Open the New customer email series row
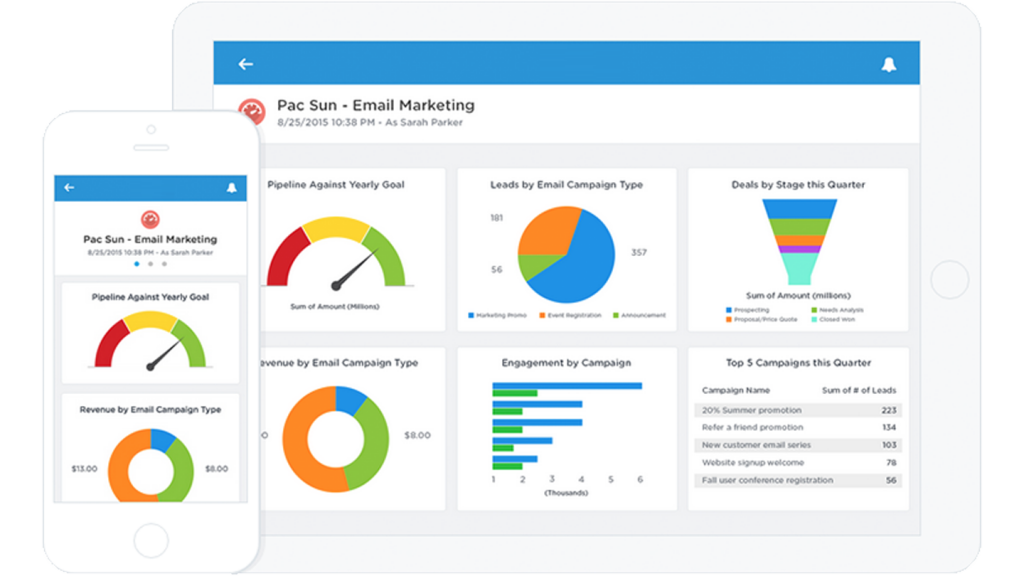 [x=795, y=445]
